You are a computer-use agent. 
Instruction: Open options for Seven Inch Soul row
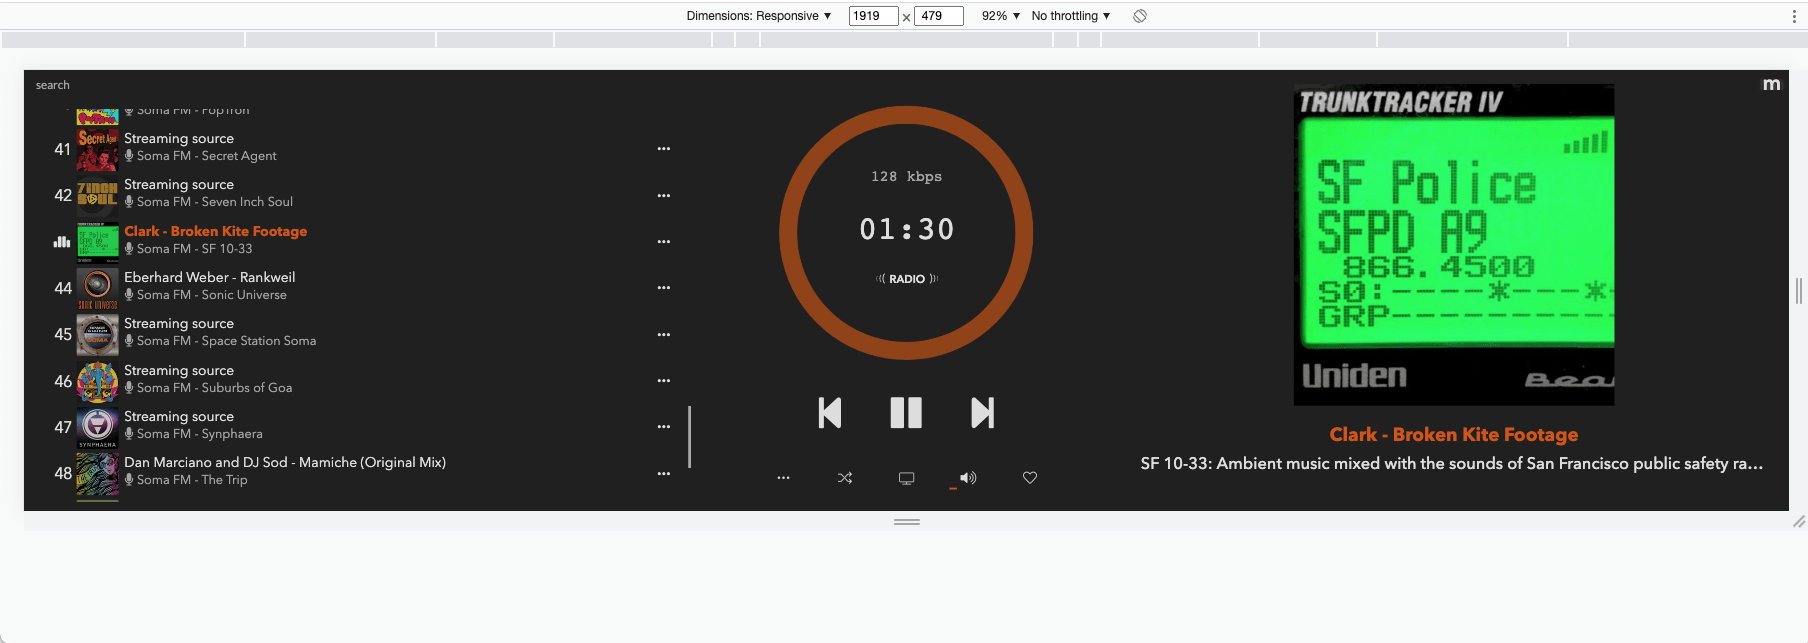tap(664, 196)
